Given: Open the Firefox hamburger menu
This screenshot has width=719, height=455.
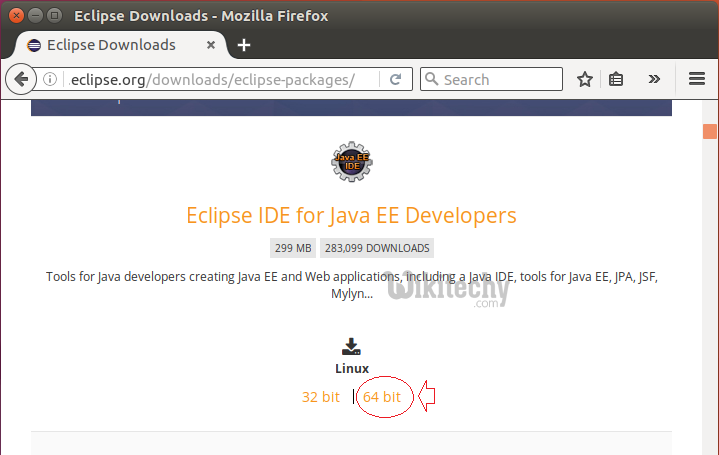Looking at the screenshot, I should pos(697,80).
